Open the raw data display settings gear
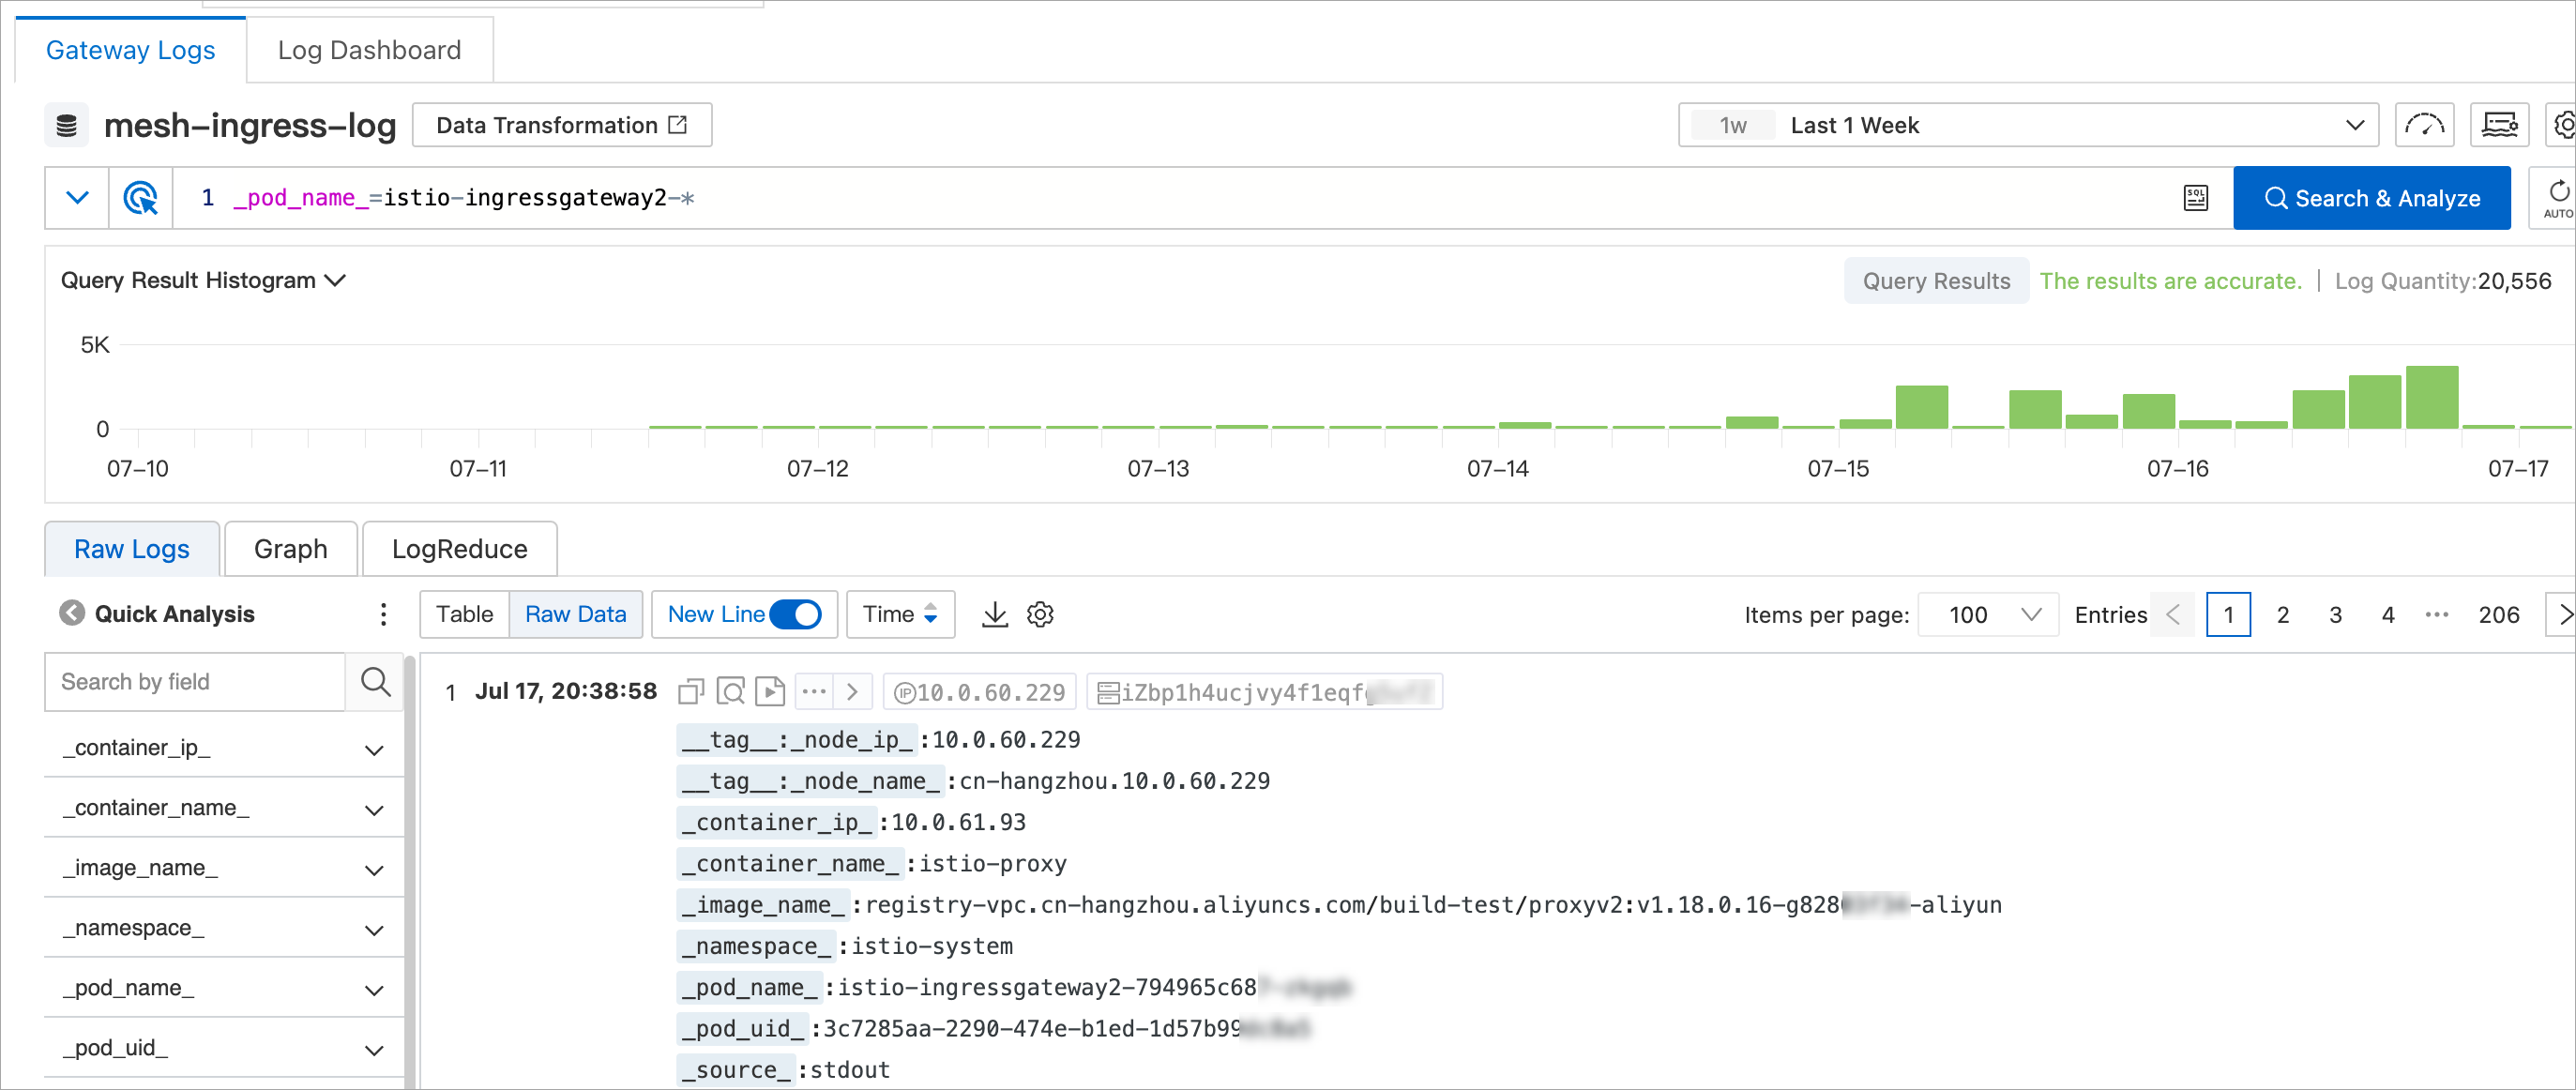This screenshot has width=2576, height=1090. coord(1040,614)
